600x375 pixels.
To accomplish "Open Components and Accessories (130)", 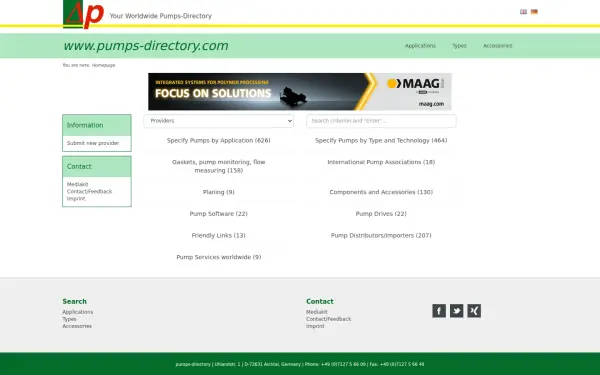I will [381, 192].
